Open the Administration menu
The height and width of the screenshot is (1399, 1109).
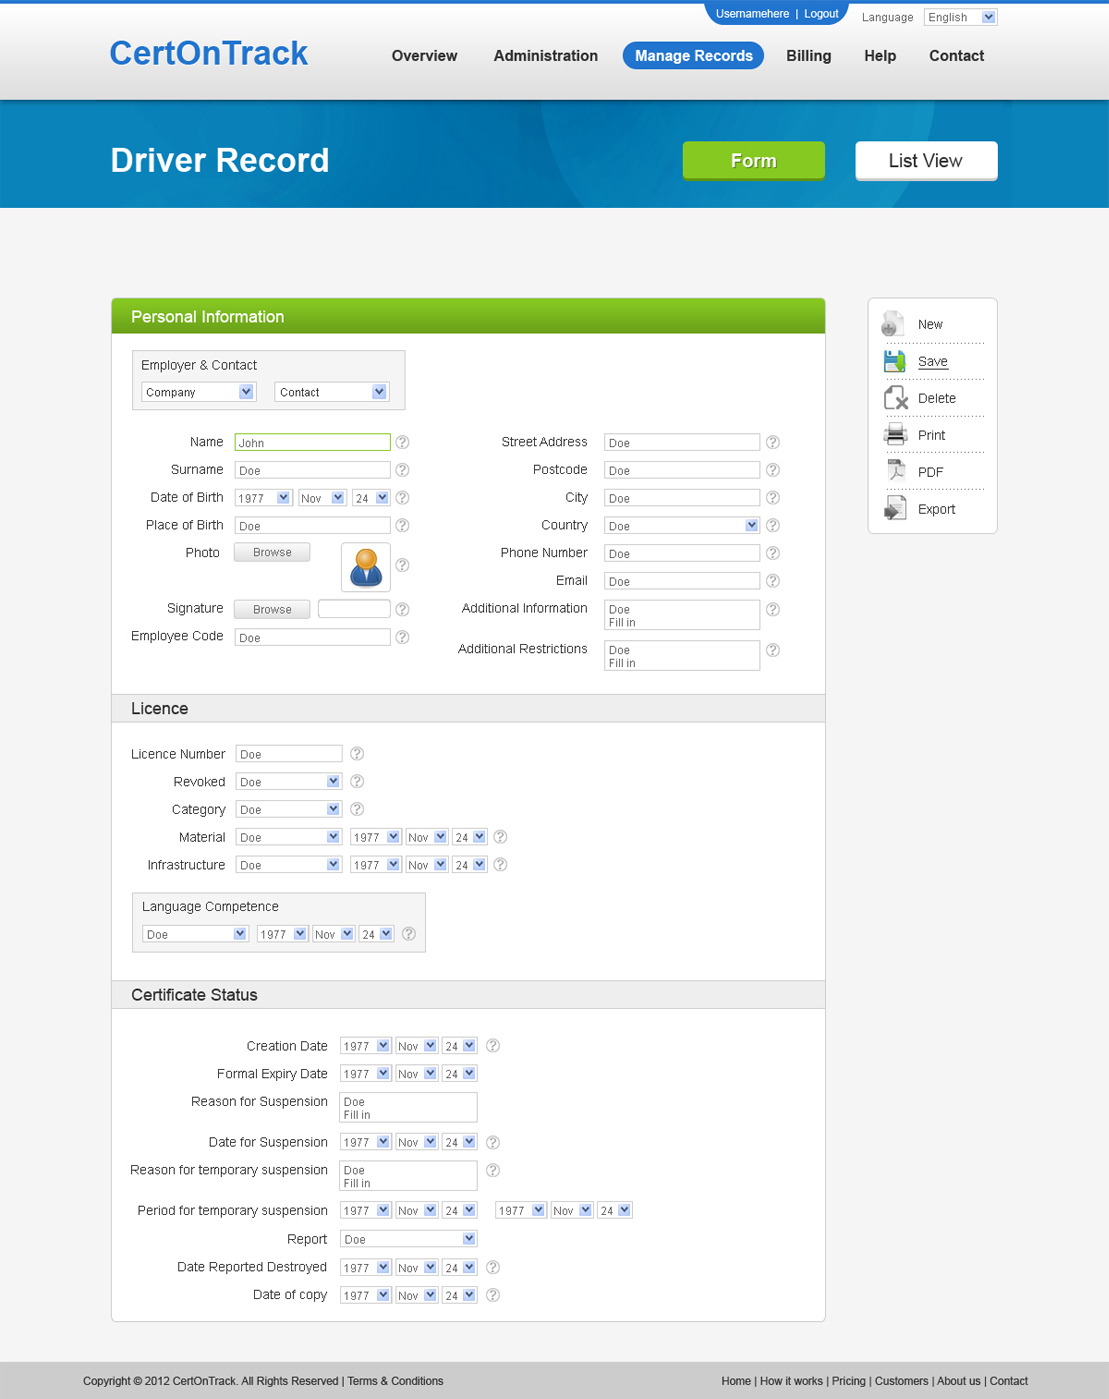pos(545,56)
